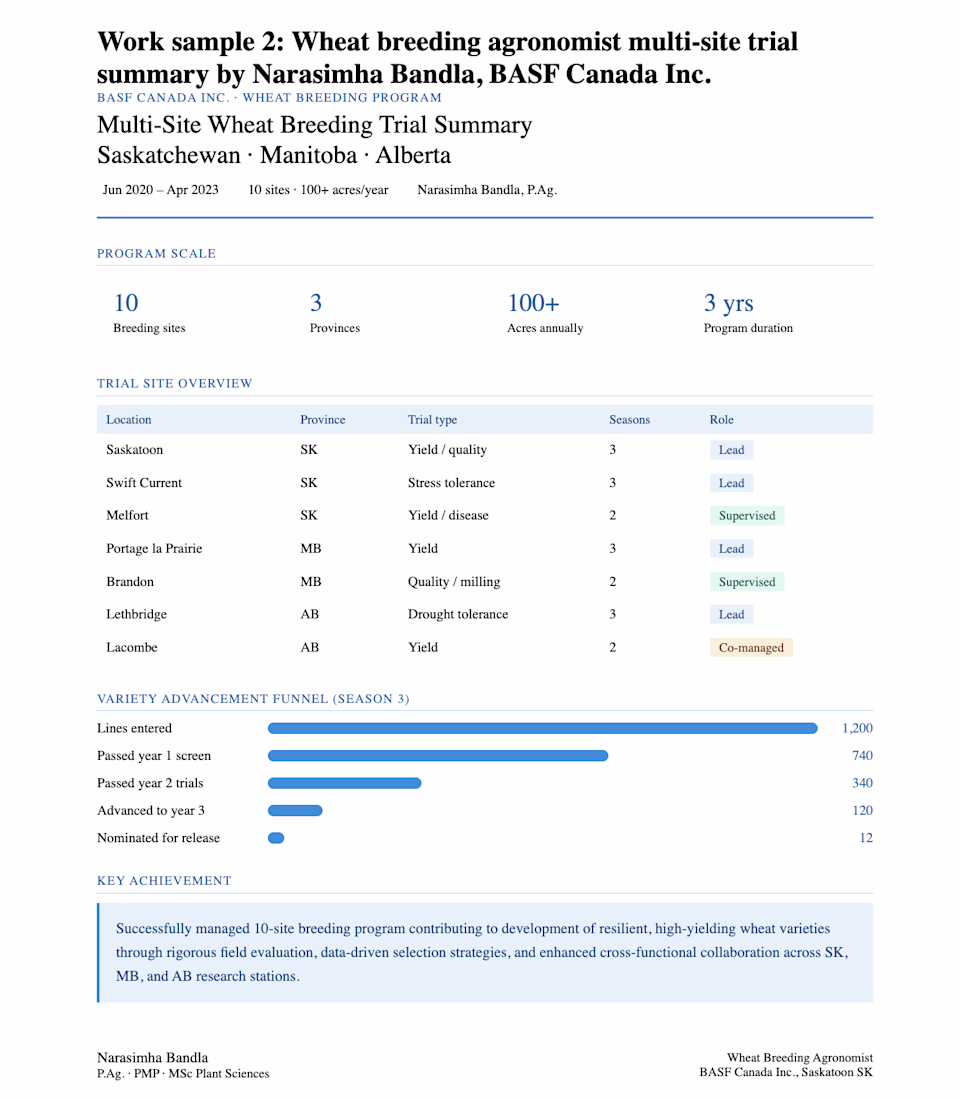Viewport: 960px width, 1100px height.
Task: Click the 'Trial type' column header
Action: (432, 420)
